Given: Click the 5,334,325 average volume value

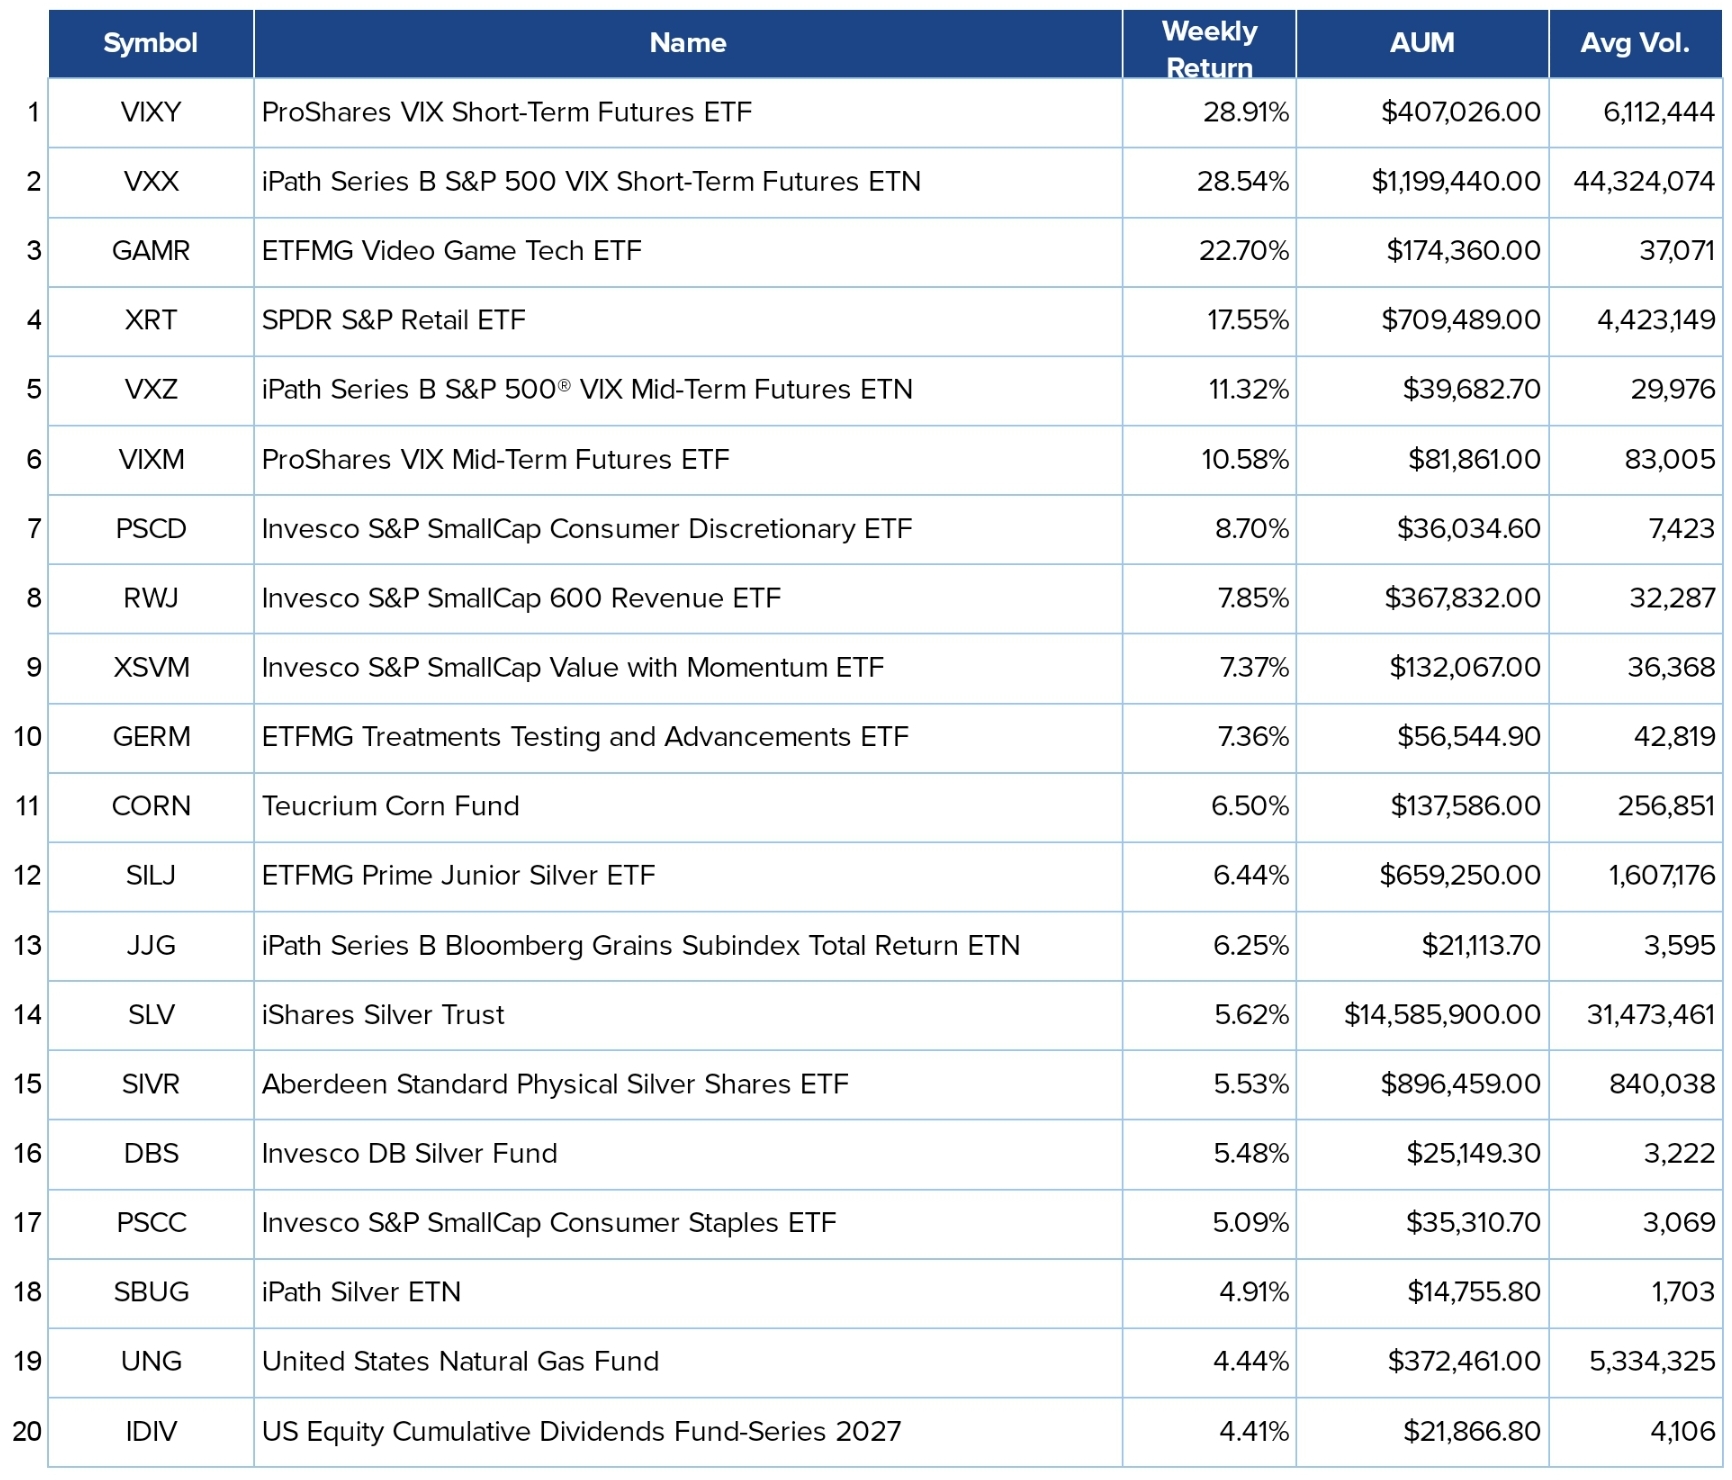Looking at the screenshot, I should (1652, 1361).
